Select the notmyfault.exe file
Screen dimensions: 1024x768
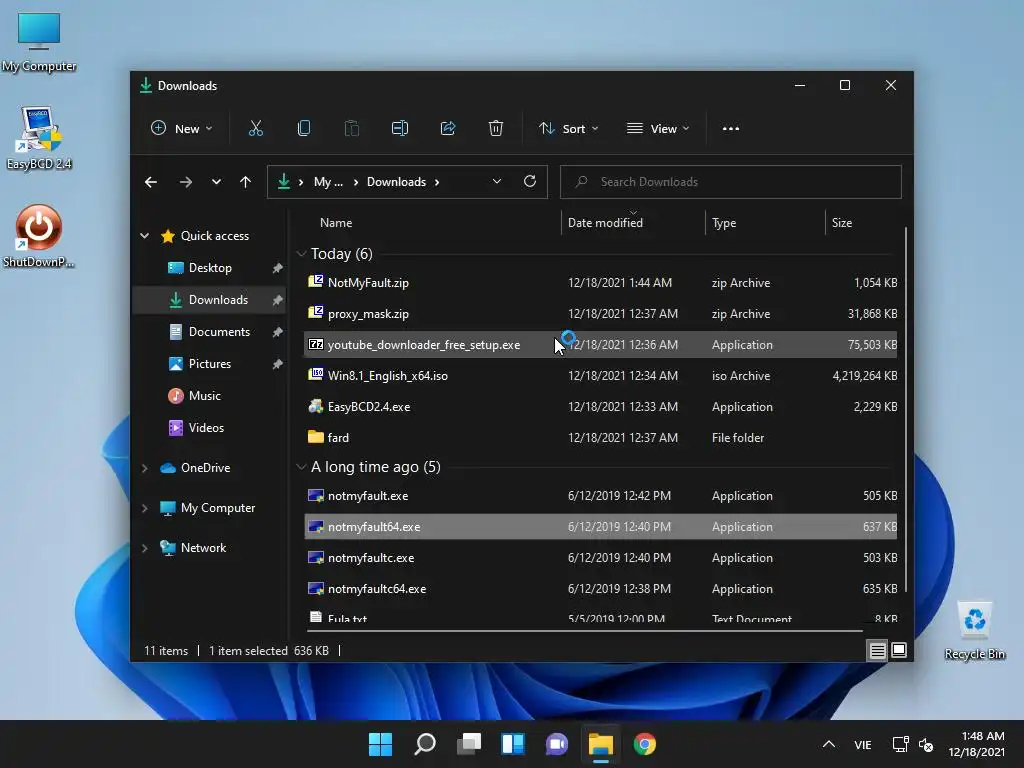click(x=600, y=496)
